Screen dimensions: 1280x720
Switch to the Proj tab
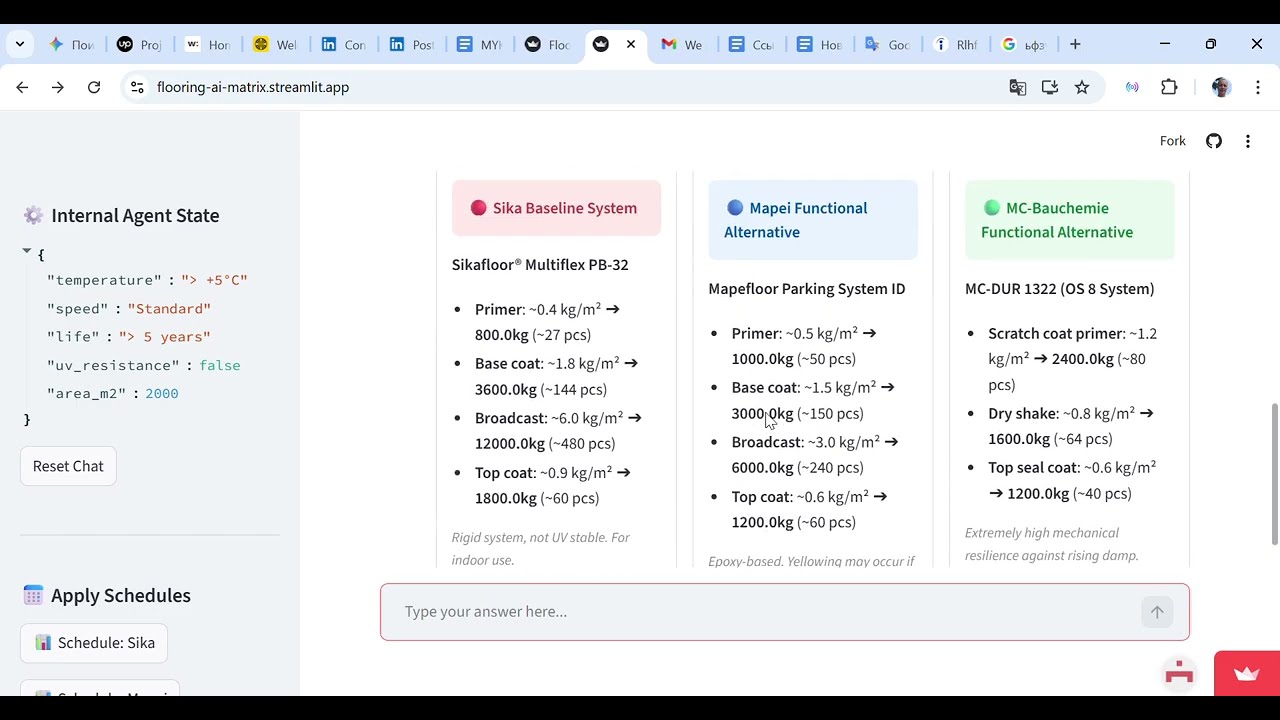(140, 44)
